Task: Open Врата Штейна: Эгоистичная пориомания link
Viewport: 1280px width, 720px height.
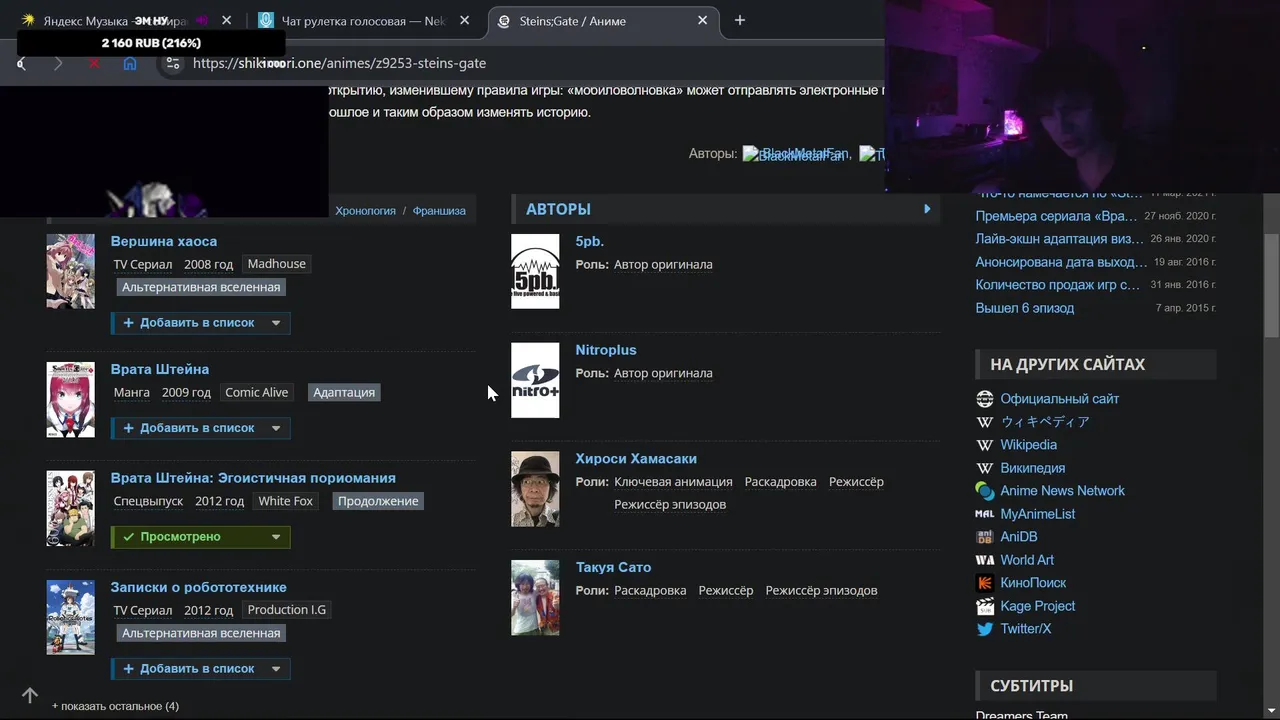Action: tap(253, 478)
